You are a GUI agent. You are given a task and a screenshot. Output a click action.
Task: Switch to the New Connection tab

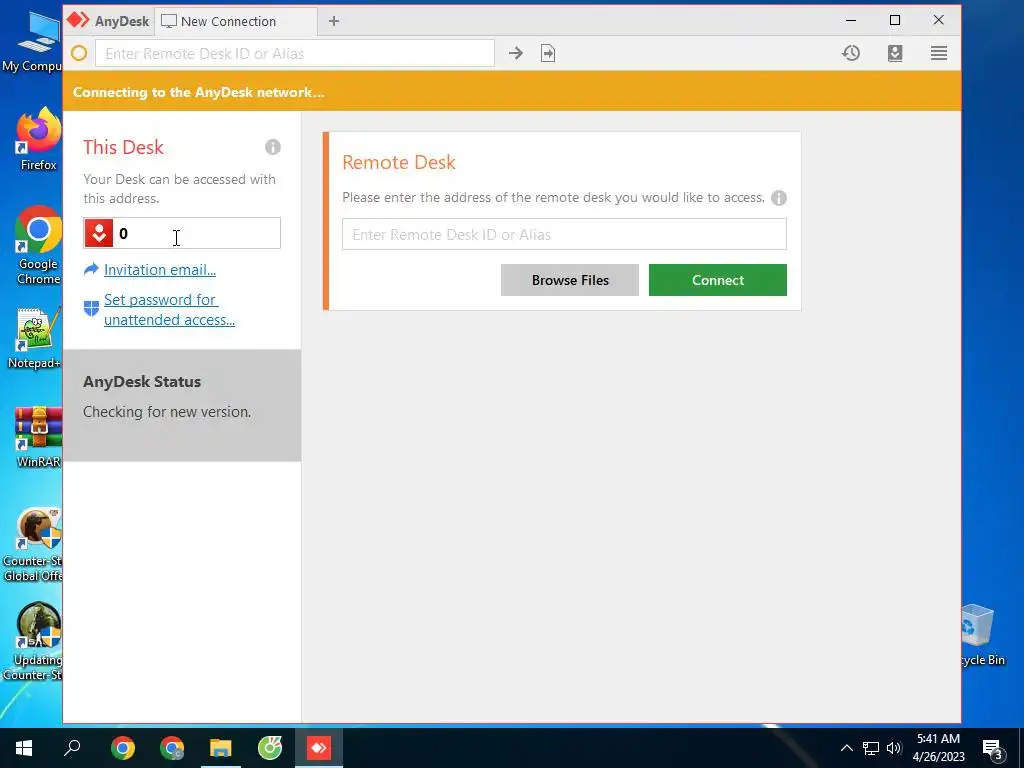pyautogui.click(x=236, y=21)
